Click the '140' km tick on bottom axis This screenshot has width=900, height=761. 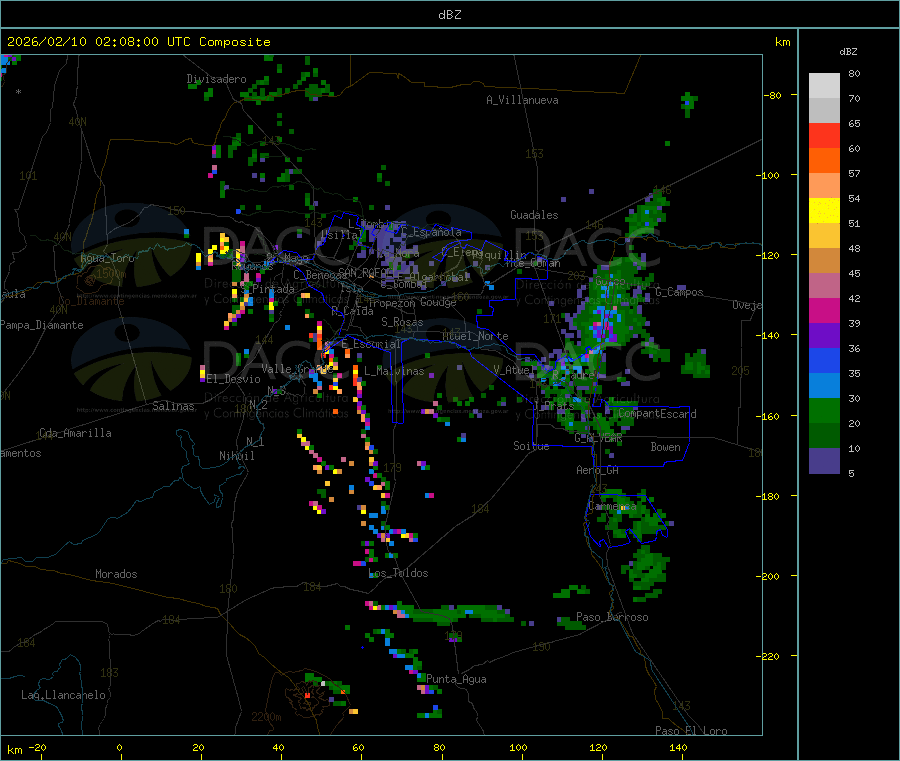click(678, 747)
